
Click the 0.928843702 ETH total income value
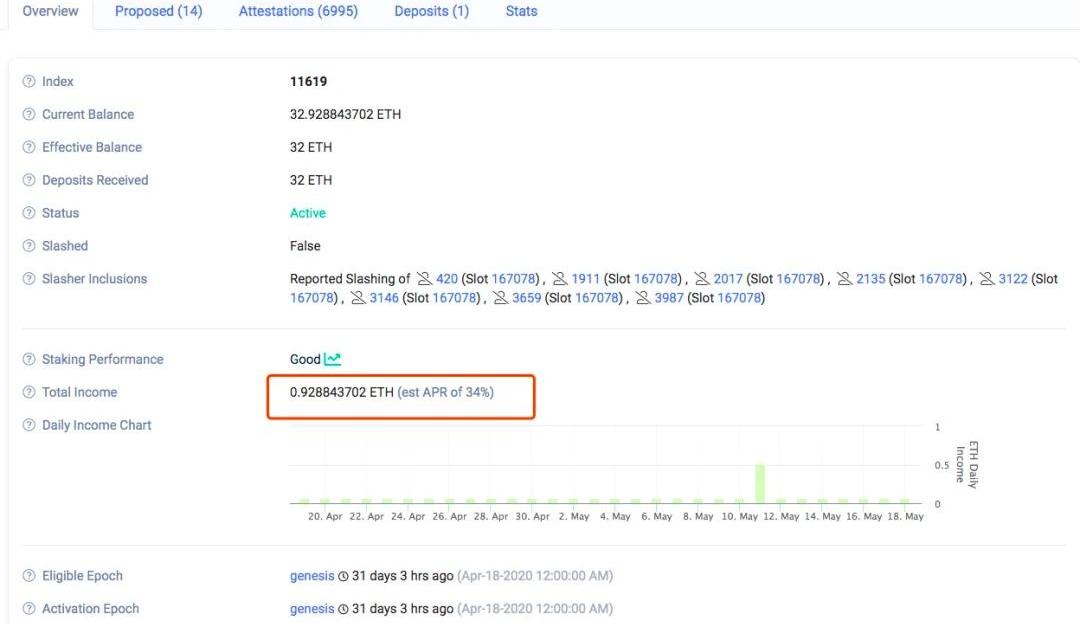[x=342, y=392]
